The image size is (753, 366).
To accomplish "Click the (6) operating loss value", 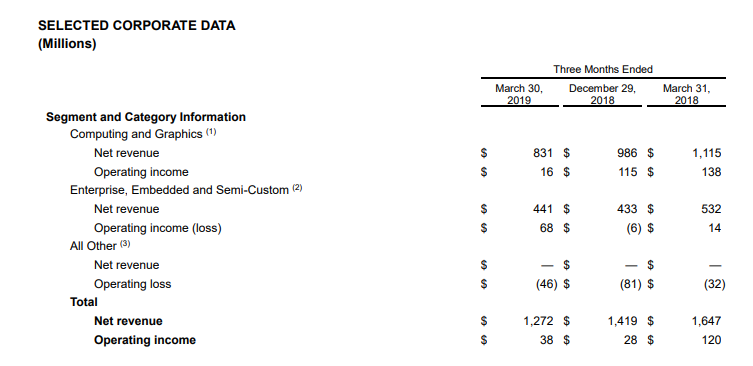I will [634, 228].
